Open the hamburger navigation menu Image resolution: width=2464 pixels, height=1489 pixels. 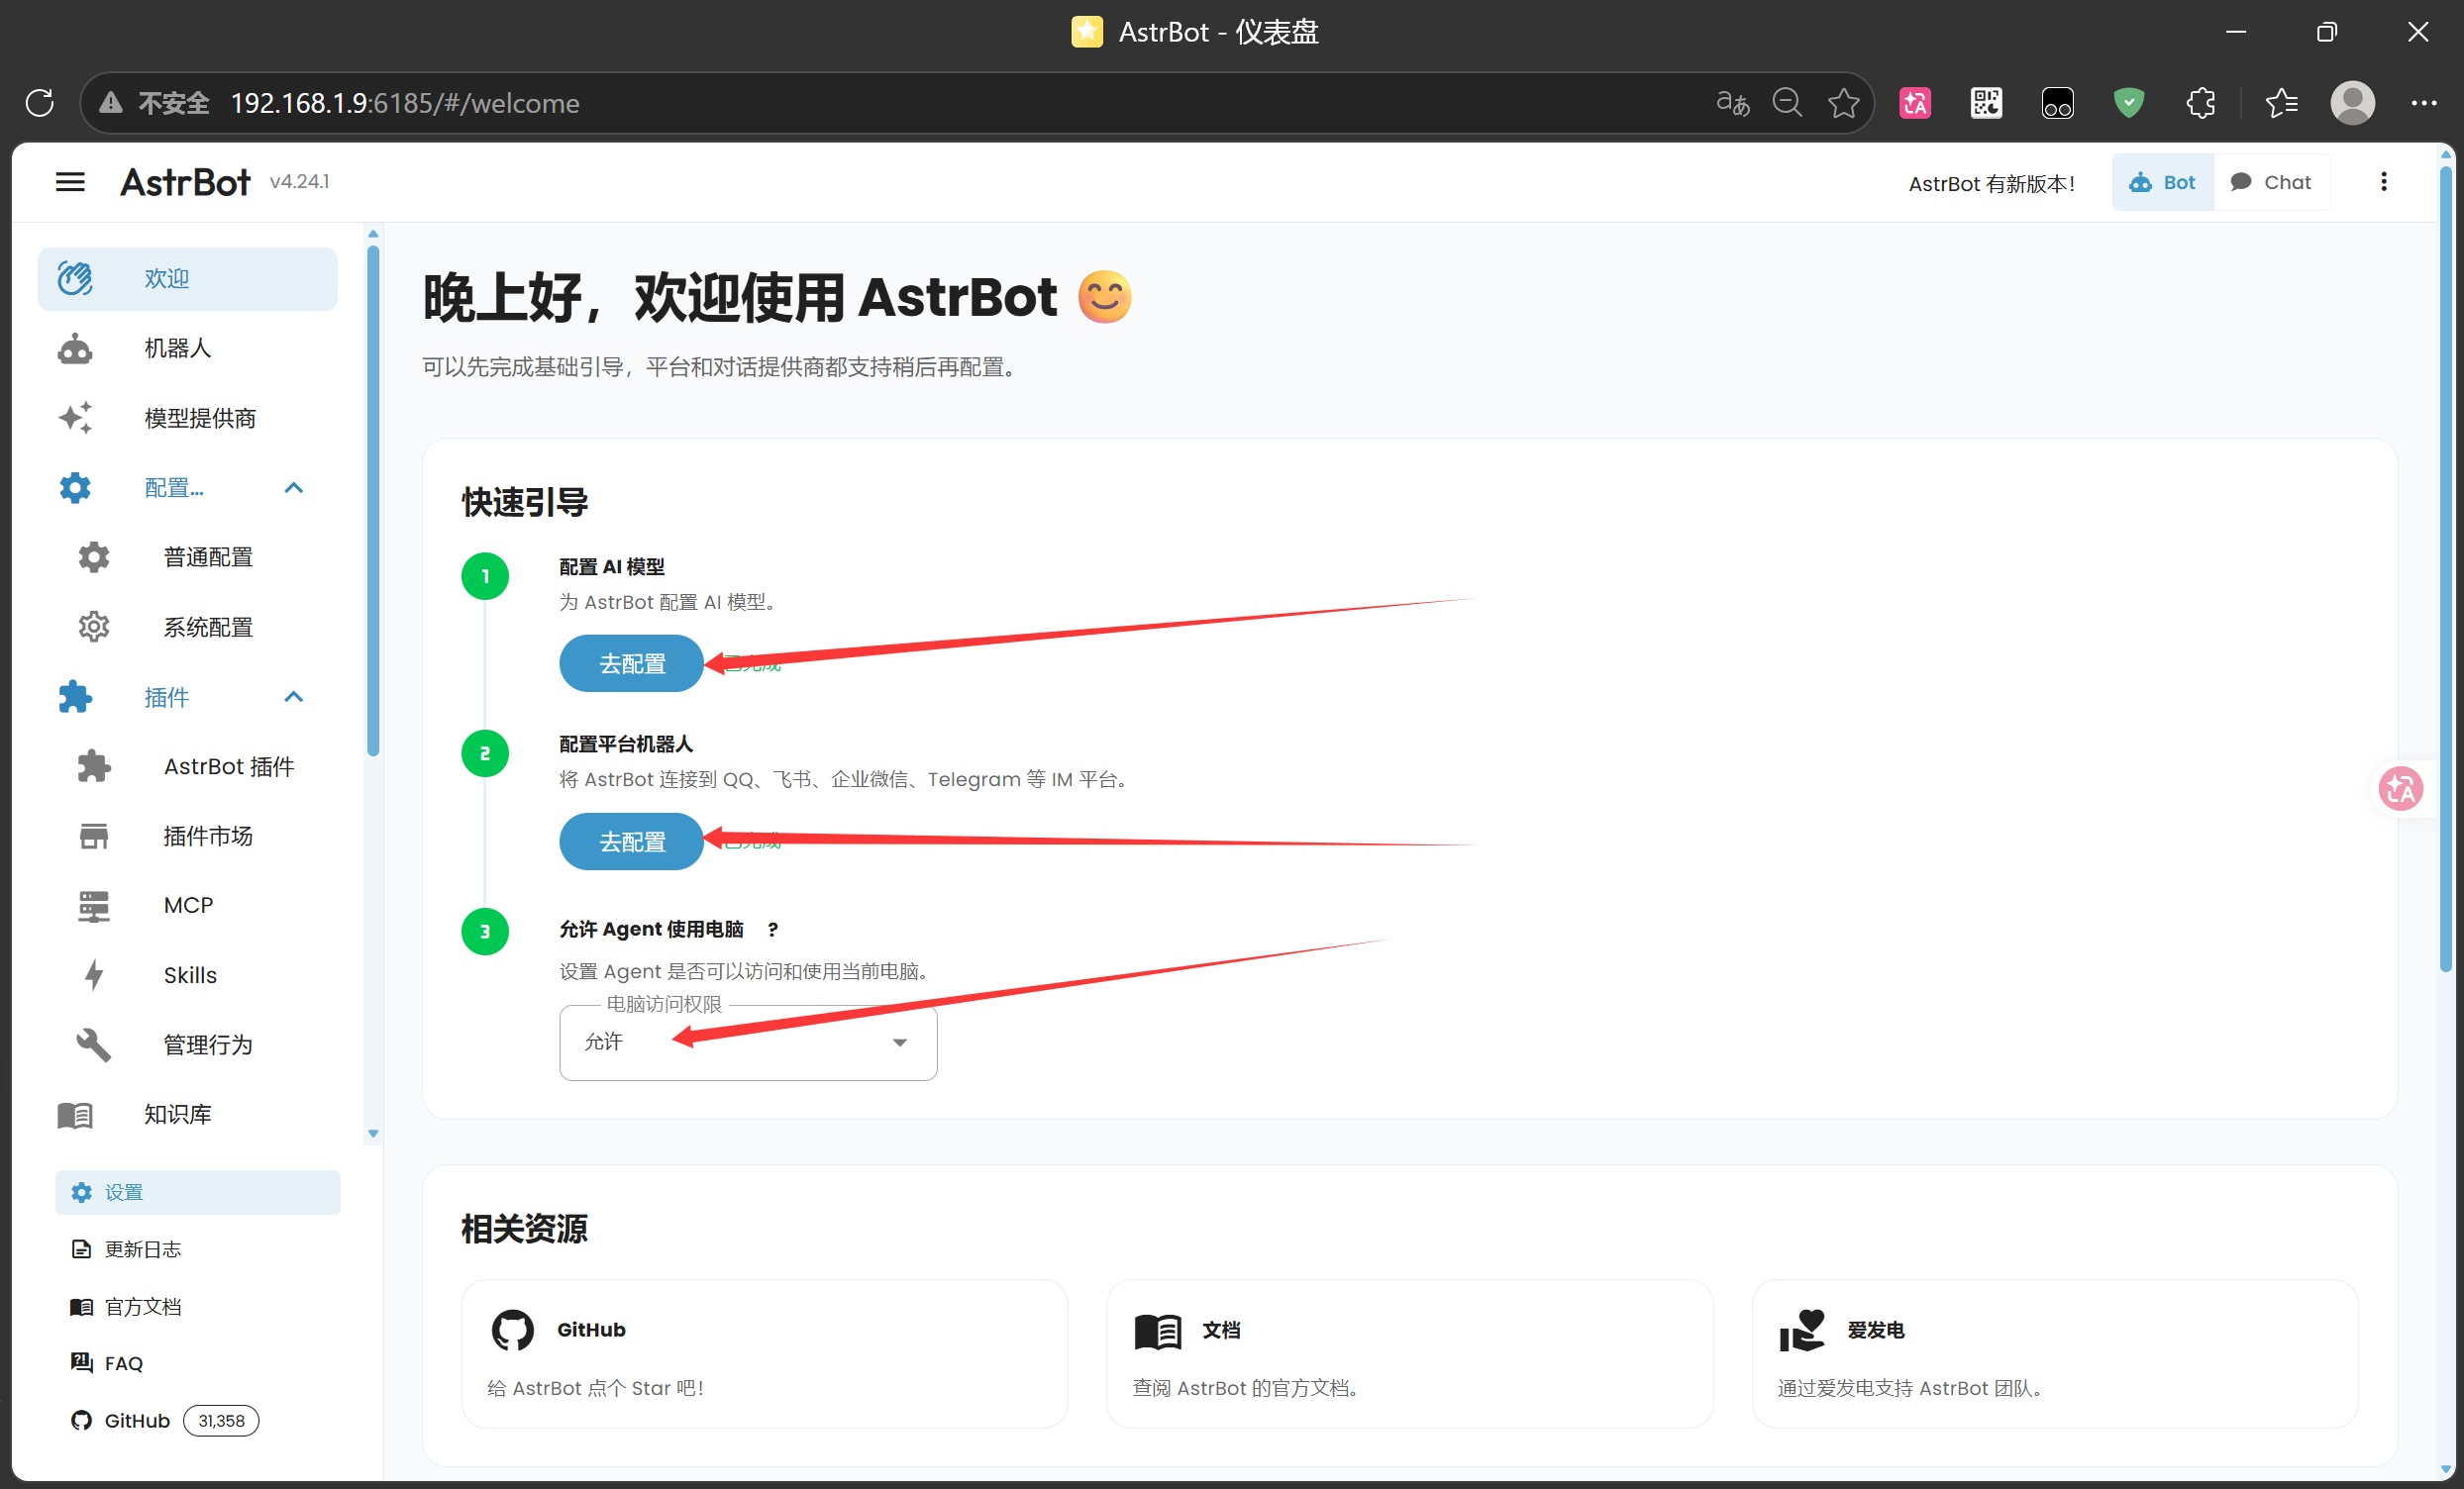[x=70, y=182]
